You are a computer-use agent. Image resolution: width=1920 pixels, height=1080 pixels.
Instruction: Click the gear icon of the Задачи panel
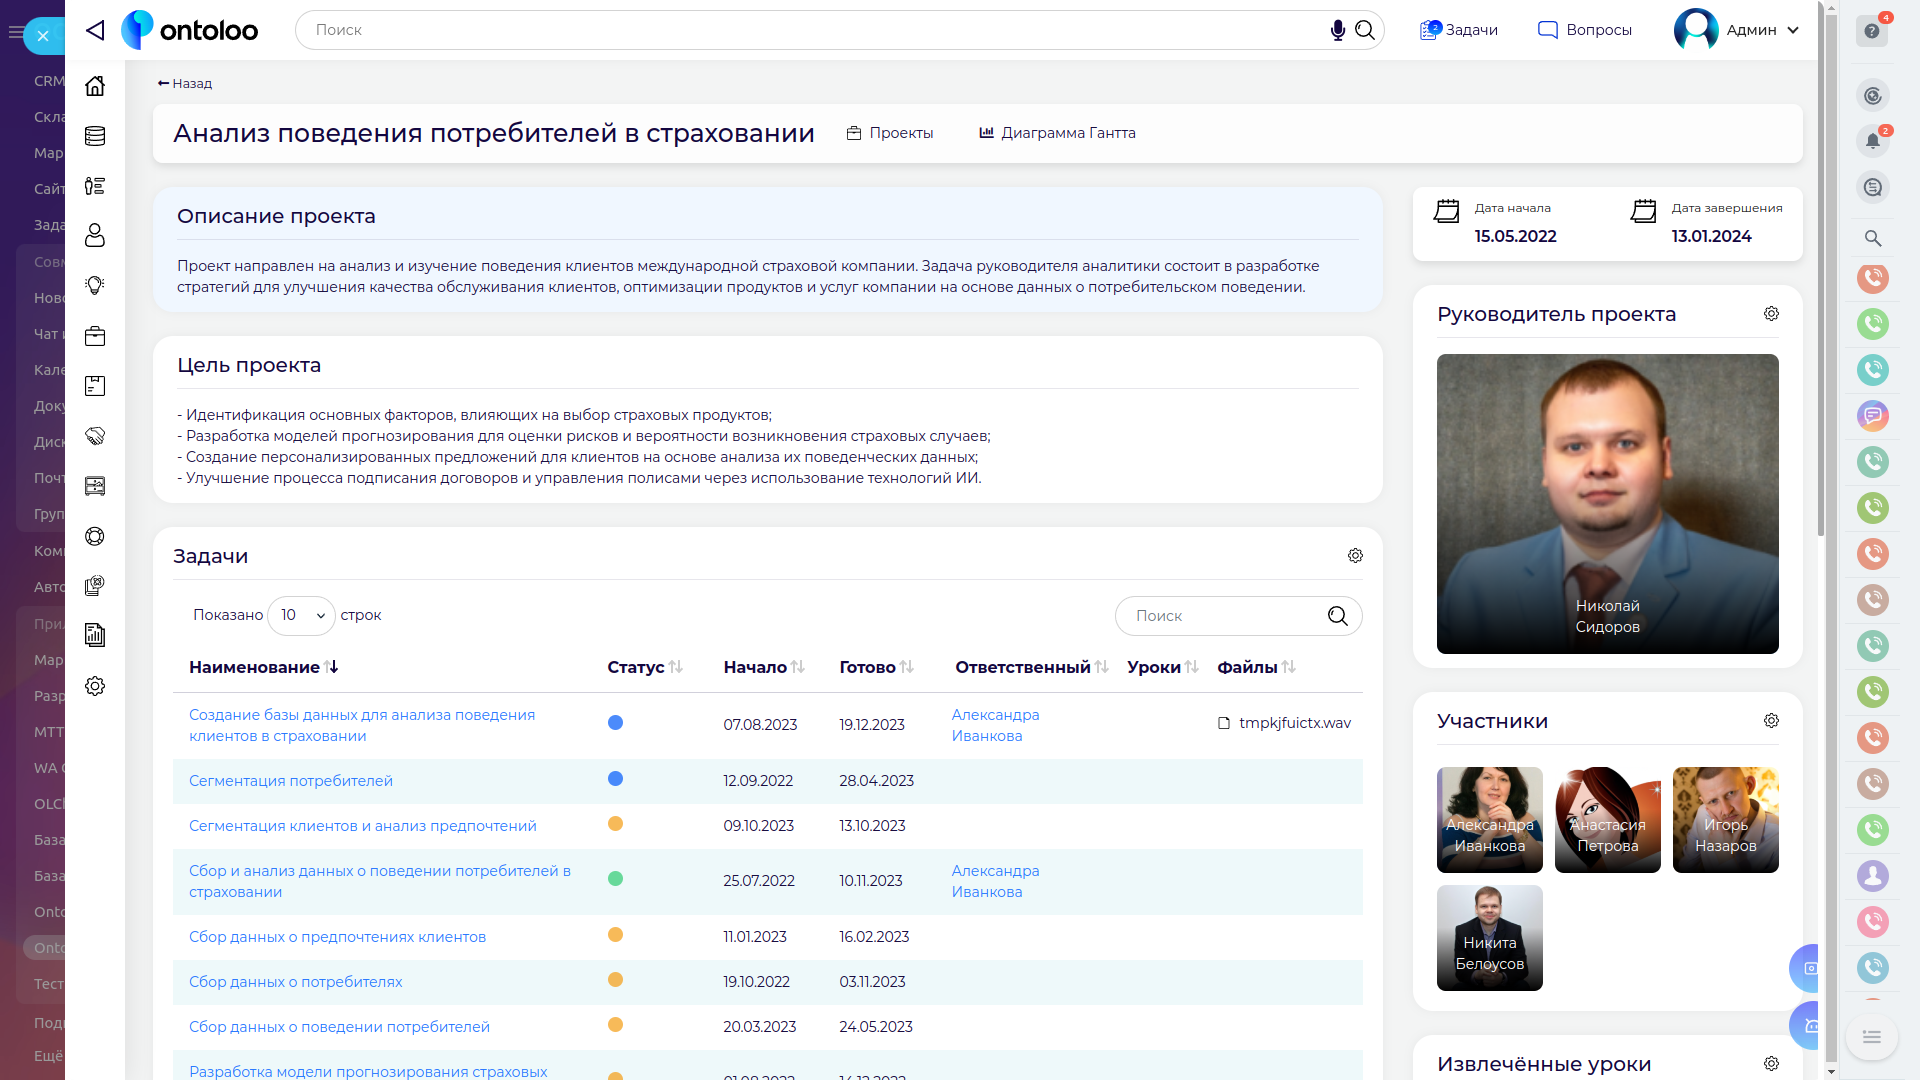pos(1355,556)
